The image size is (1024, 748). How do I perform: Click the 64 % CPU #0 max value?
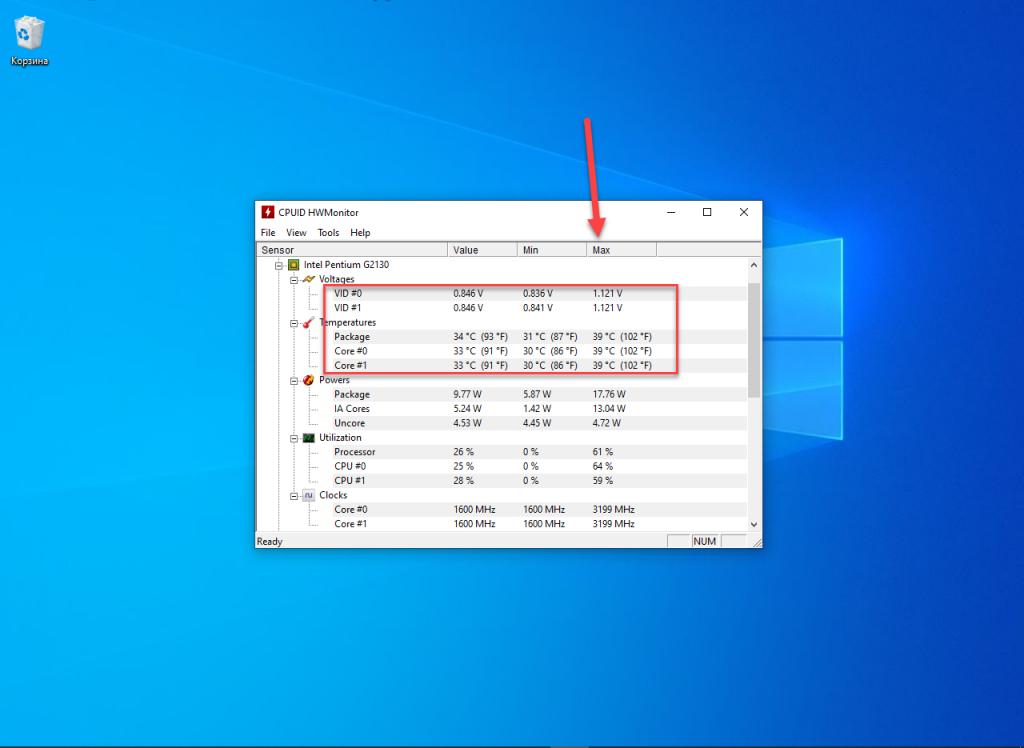[x=603, y=466]
